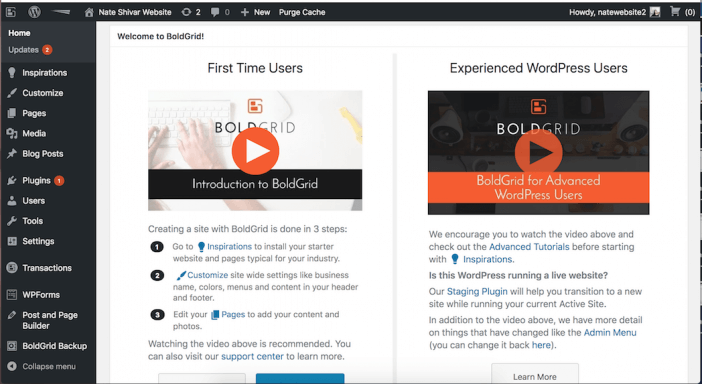Click the Users person icon in sidebar
702x384 pixels.
[12, 201]
